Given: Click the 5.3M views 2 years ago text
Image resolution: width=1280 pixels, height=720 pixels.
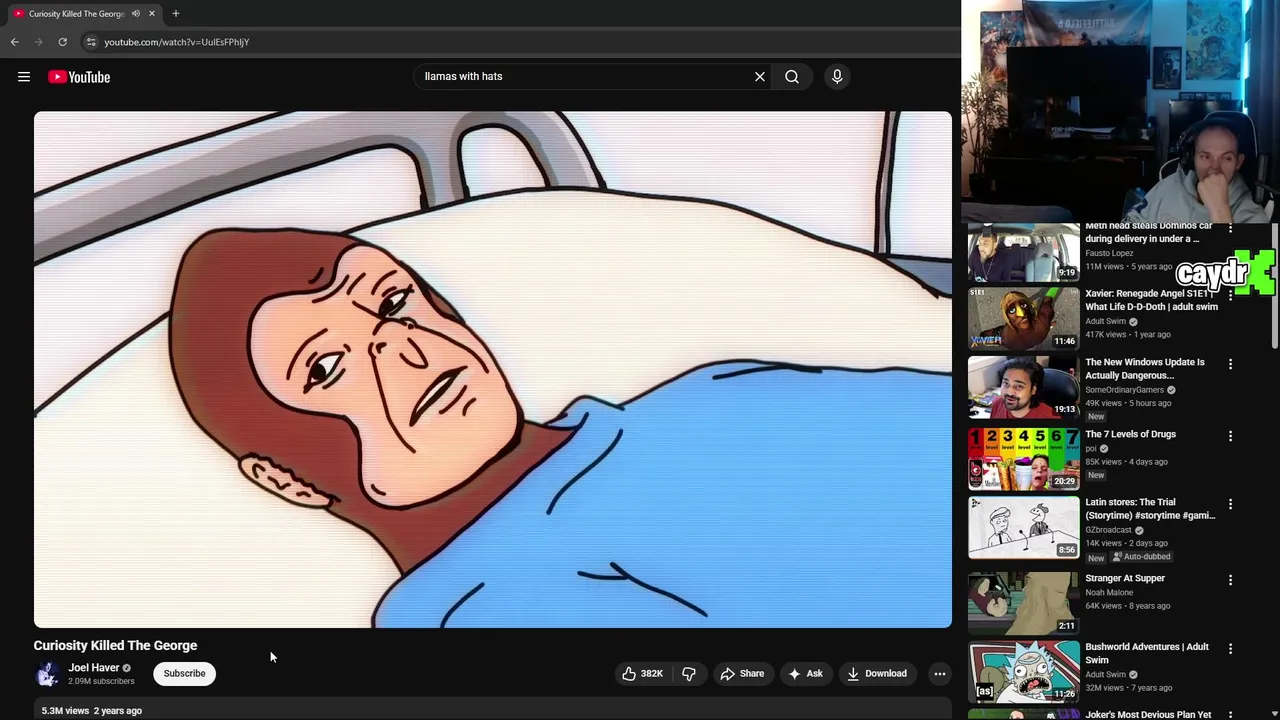Looking at the screenshot, I should 91,711.
